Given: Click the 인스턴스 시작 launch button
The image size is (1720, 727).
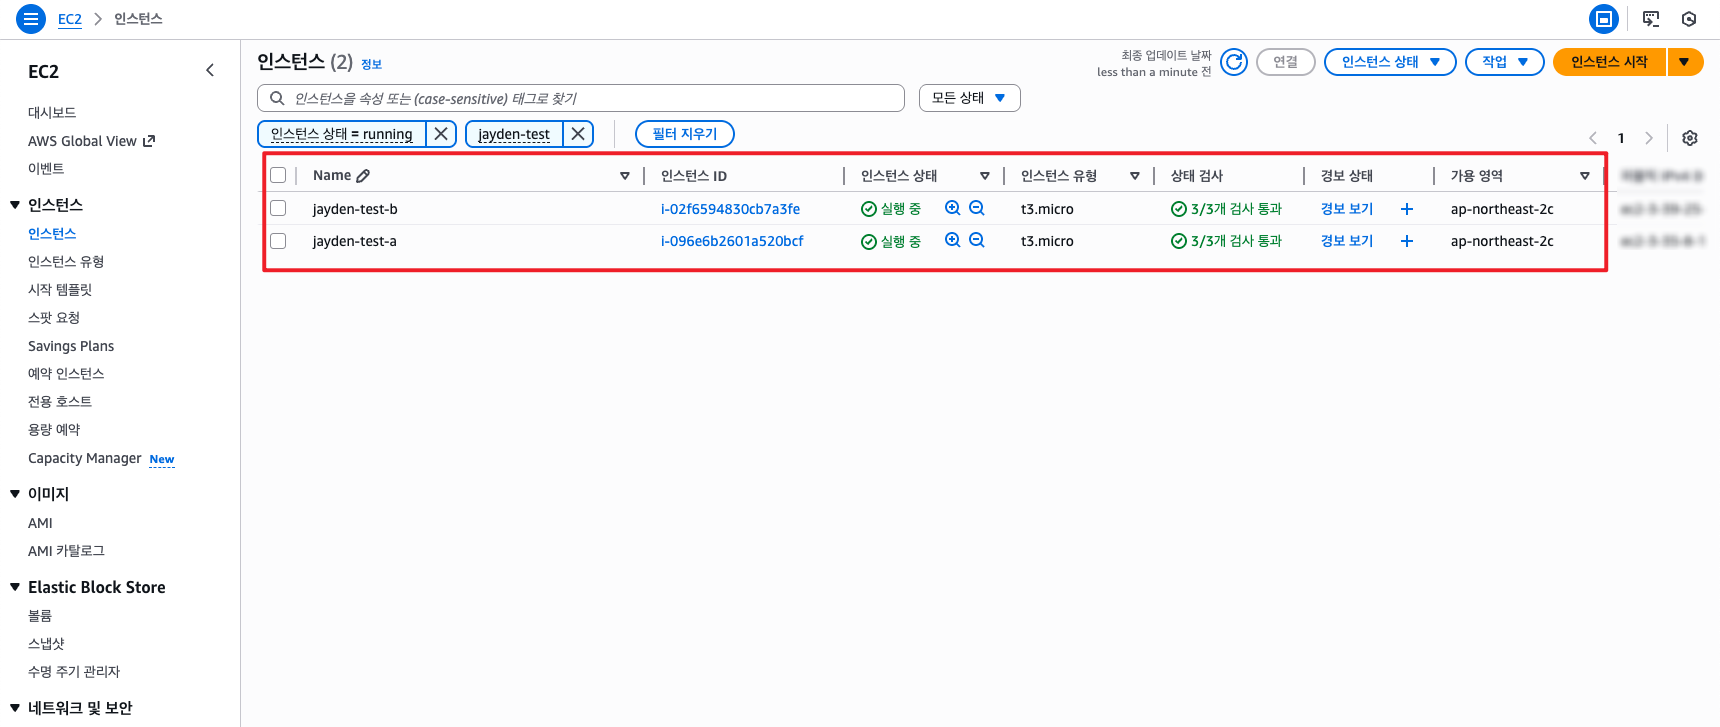Looking at the screenshot, I should (x=1609, y=62).
